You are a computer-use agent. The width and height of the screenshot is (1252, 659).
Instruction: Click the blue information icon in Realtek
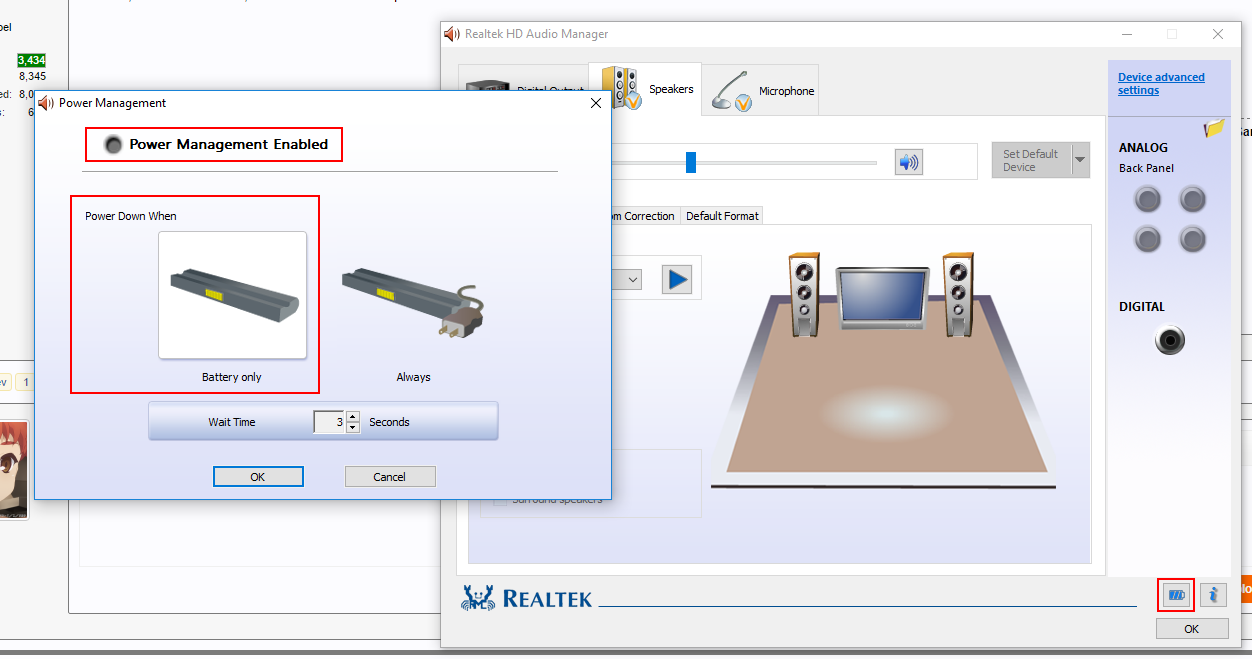tap(1213, 595)
